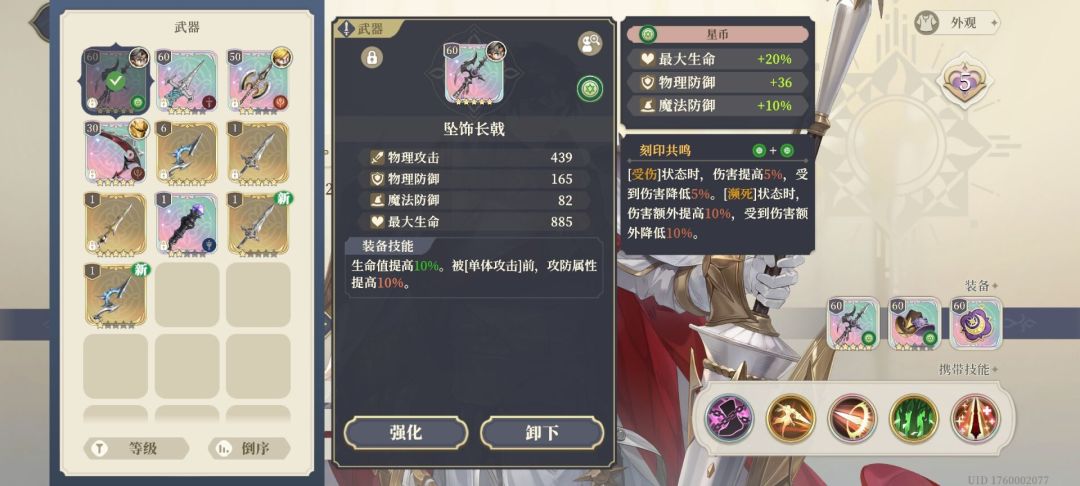The width and height of the screenshot is (1080, 486).
Task: Toggle the 倒序 reverse order option
Action: (x=249, y=449)
